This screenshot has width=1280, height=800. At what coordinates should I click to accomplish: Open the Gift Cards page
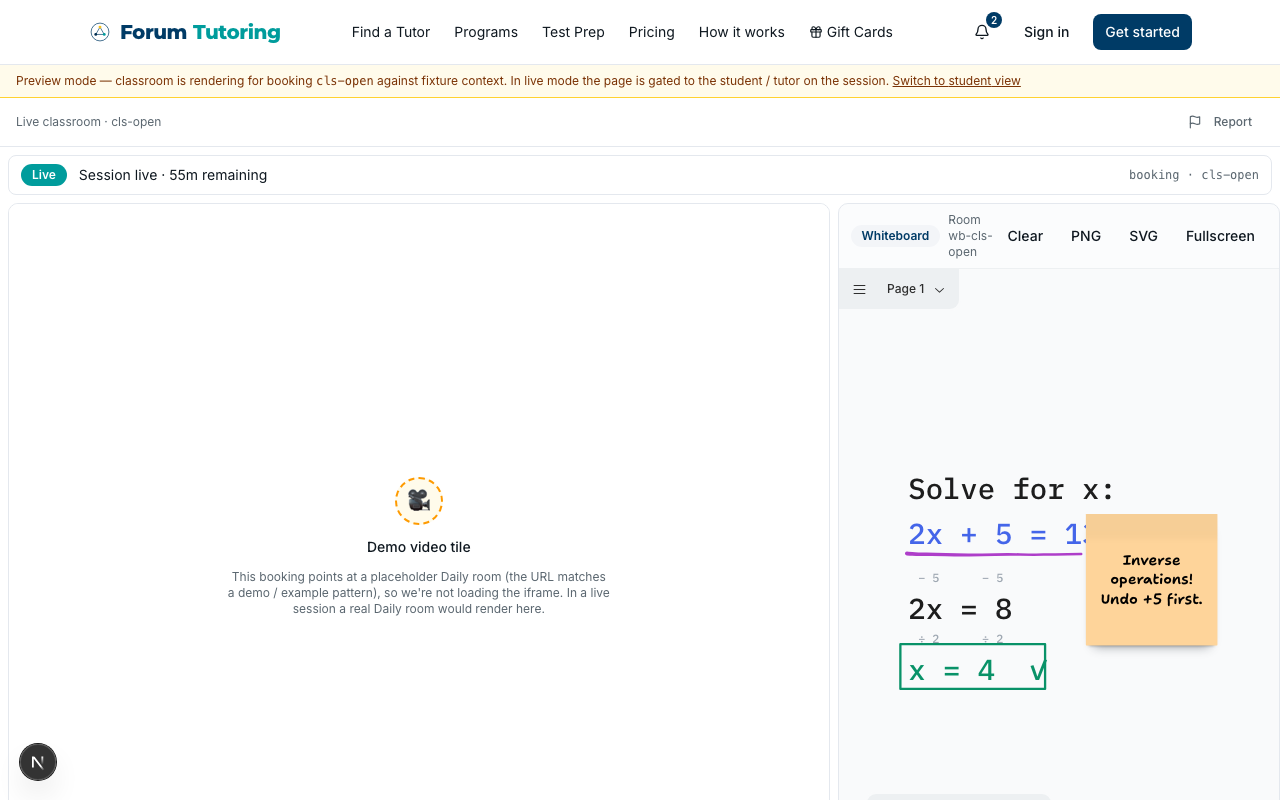(x=851, y=32)
